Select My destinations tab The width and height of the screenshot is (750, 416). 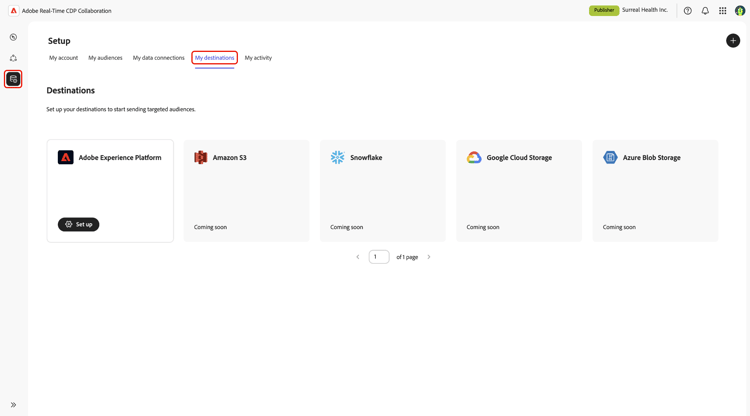click(x=214, y=58)
